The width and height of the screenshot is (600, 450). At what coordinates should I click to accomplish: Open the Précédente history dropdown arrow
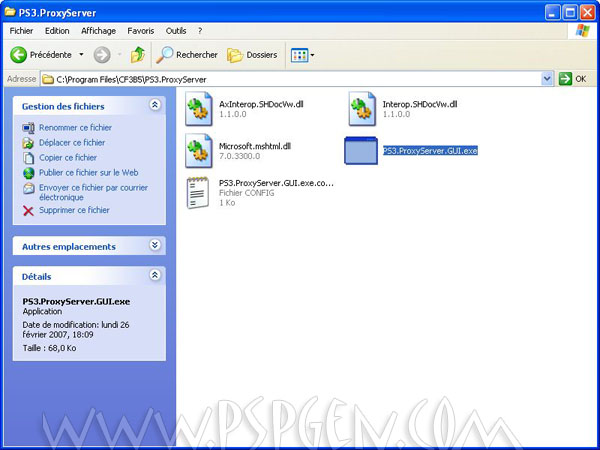[x=81, y=55]
